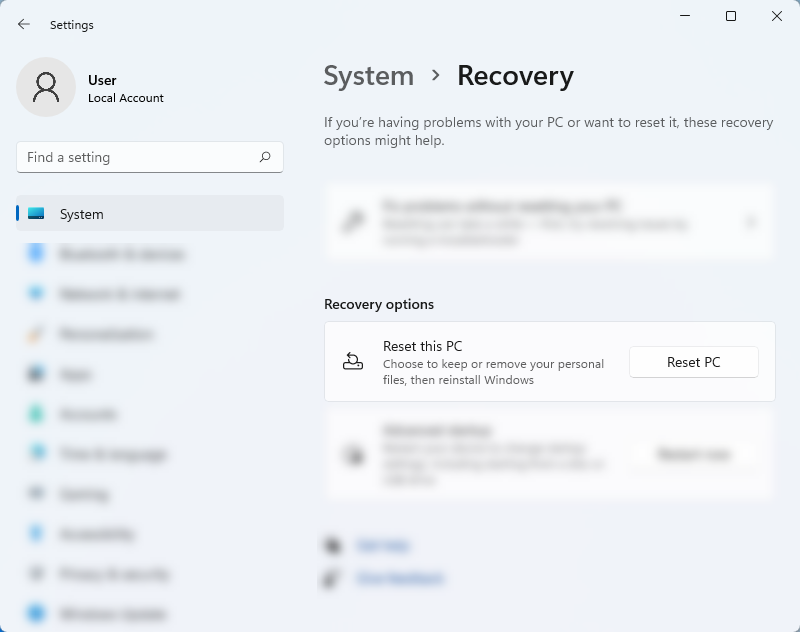The width and height of the screenshot is (800, 632).
Task: Click the Reset PC button
Action: pos(693,361)
